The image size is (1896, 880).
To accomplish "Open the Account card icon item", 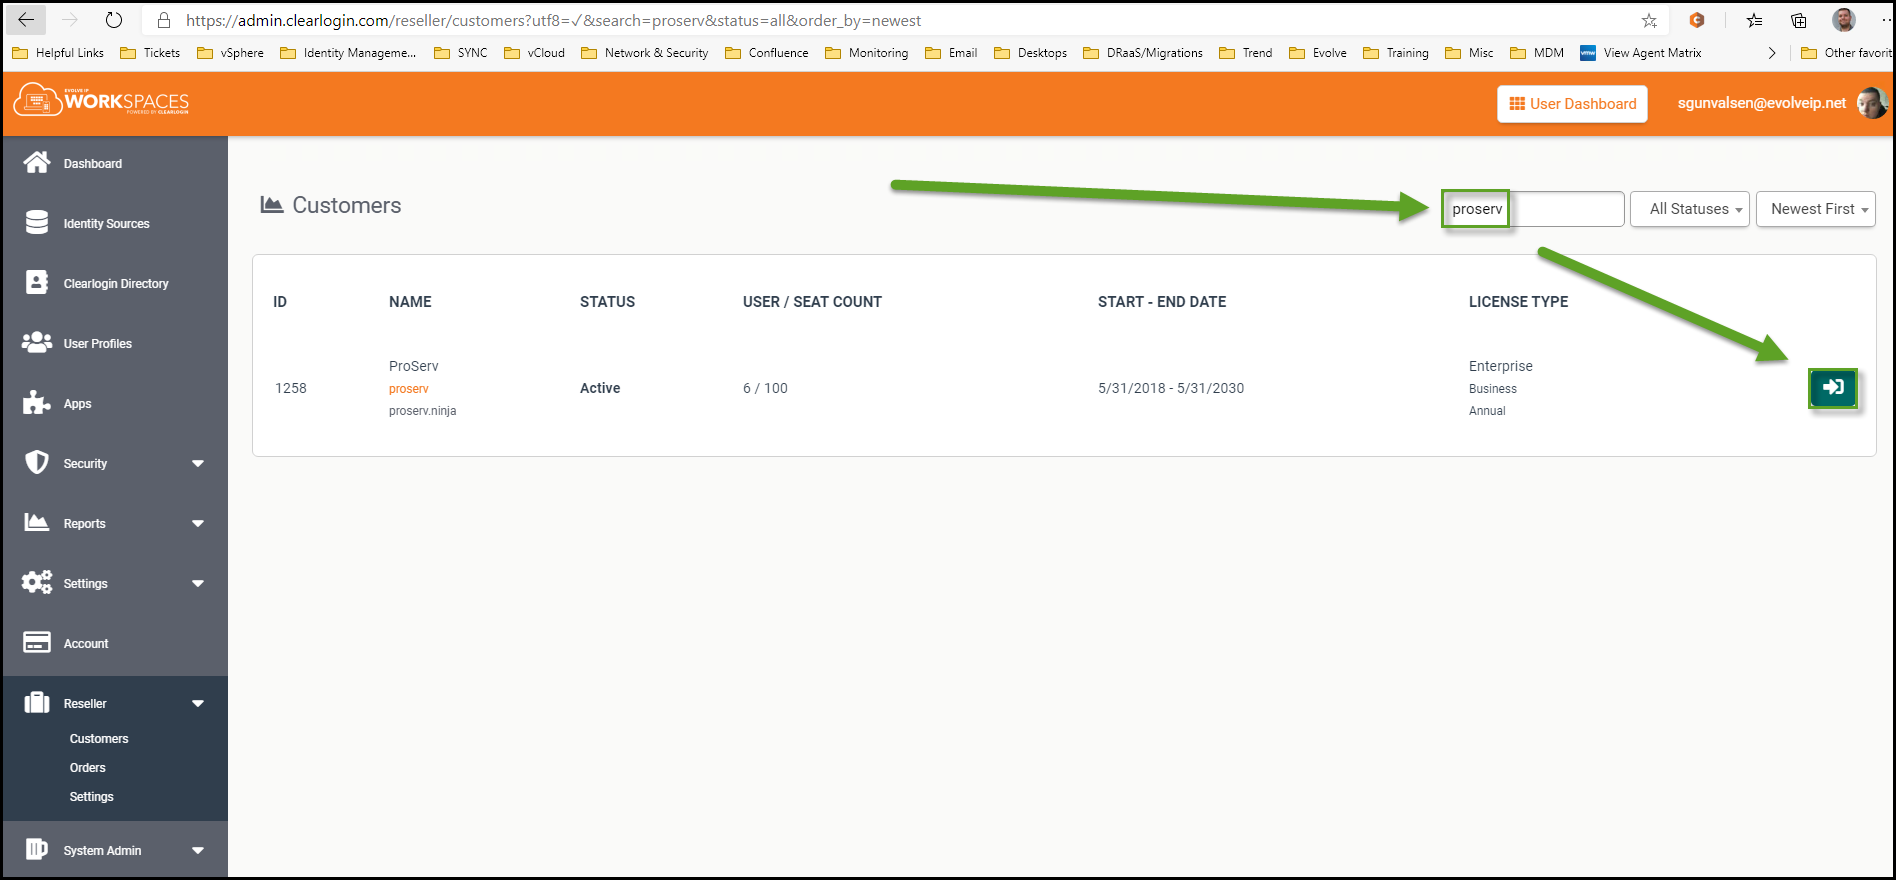I will (x=37, y=643).
